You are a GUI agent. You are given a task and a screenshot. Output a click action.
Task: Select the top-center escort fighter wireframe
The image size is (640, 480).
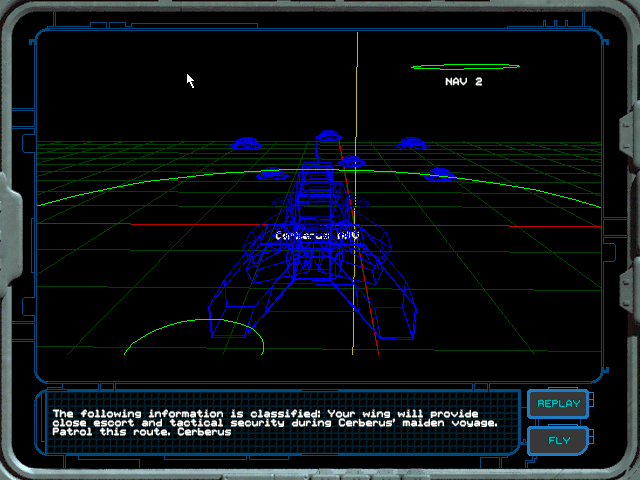[329, 136]
